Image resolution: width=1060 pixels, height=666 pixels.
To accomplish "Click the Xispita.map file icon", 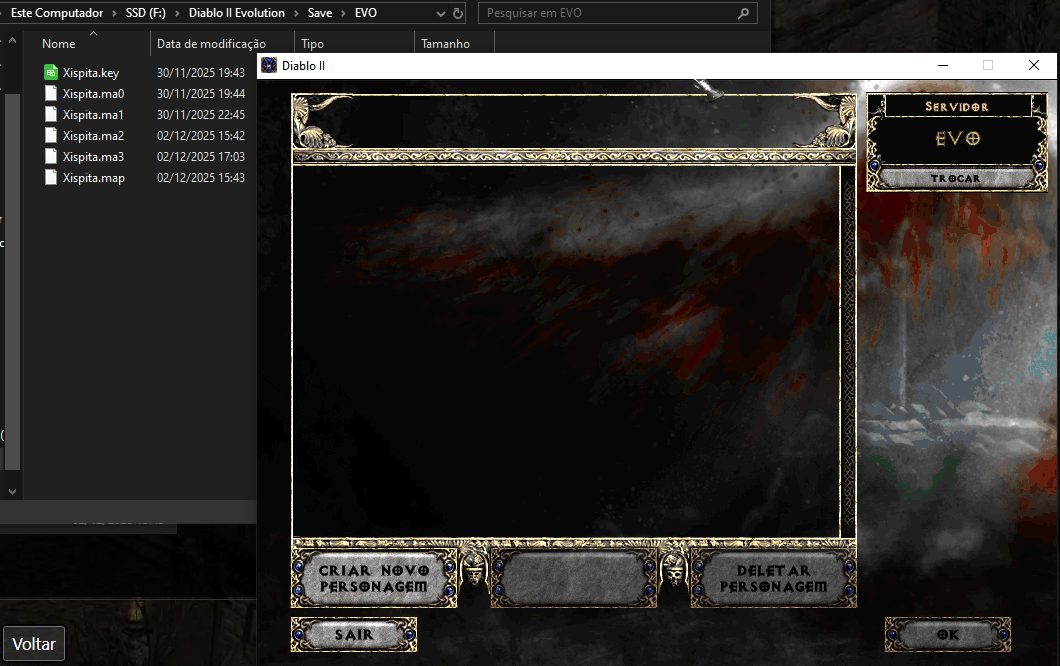I will tap(51, 178).
